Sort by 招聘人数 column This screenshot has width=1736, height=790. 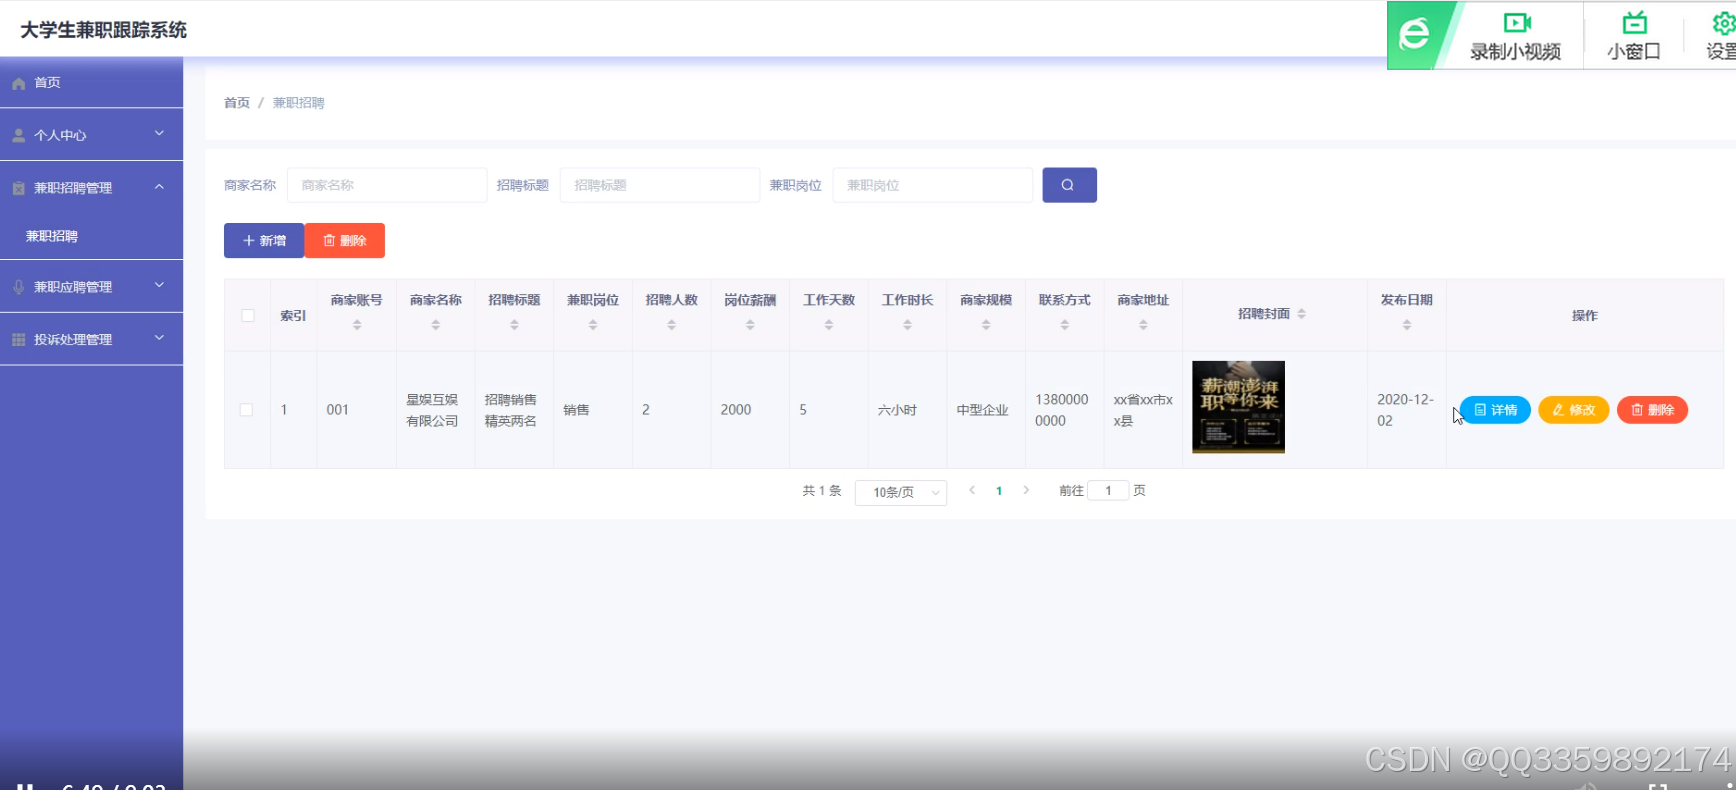point(672,325)
